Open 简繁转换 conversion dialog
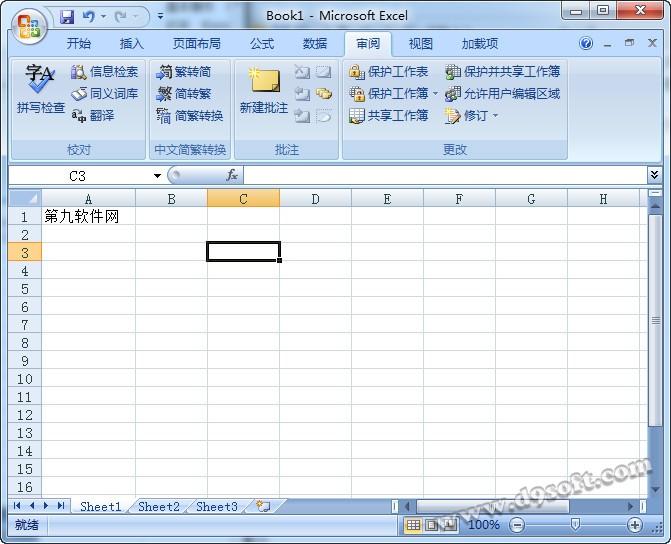This screenshot has width=671, height=544. coord(190,116)
